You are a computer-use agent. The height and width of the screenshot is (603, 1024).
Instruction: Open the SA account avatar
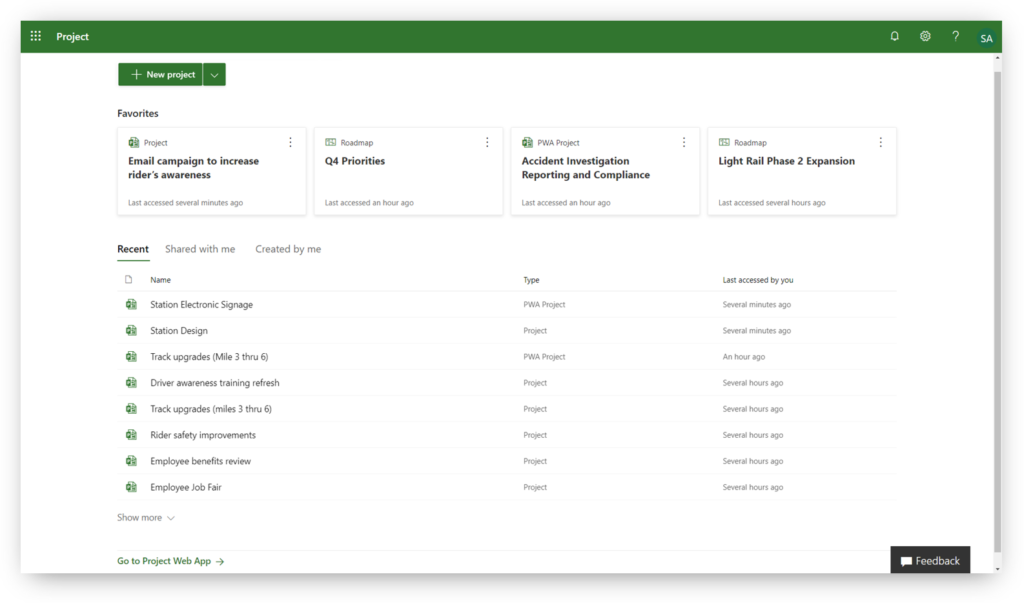[986, 38]
